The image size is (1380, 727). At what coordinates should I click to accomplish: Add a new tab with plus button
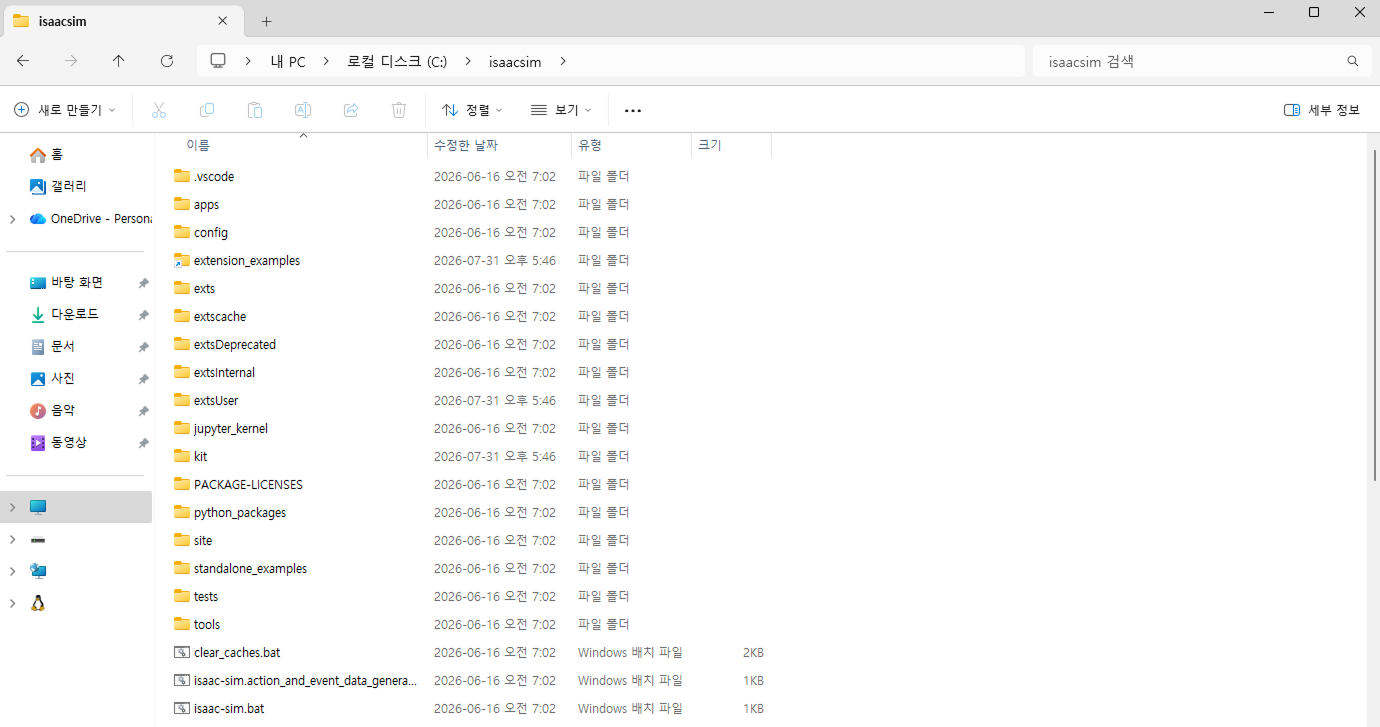[x=266, y=21]
